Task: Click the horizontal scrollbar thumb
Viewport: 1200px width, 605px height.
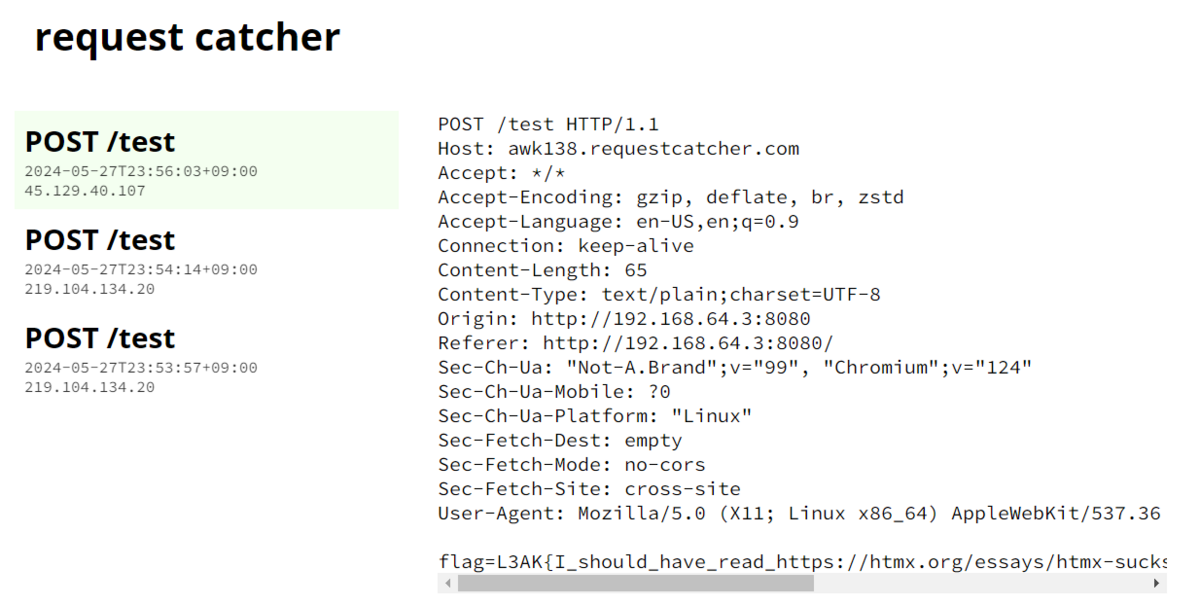Action: tap(636, 583)
